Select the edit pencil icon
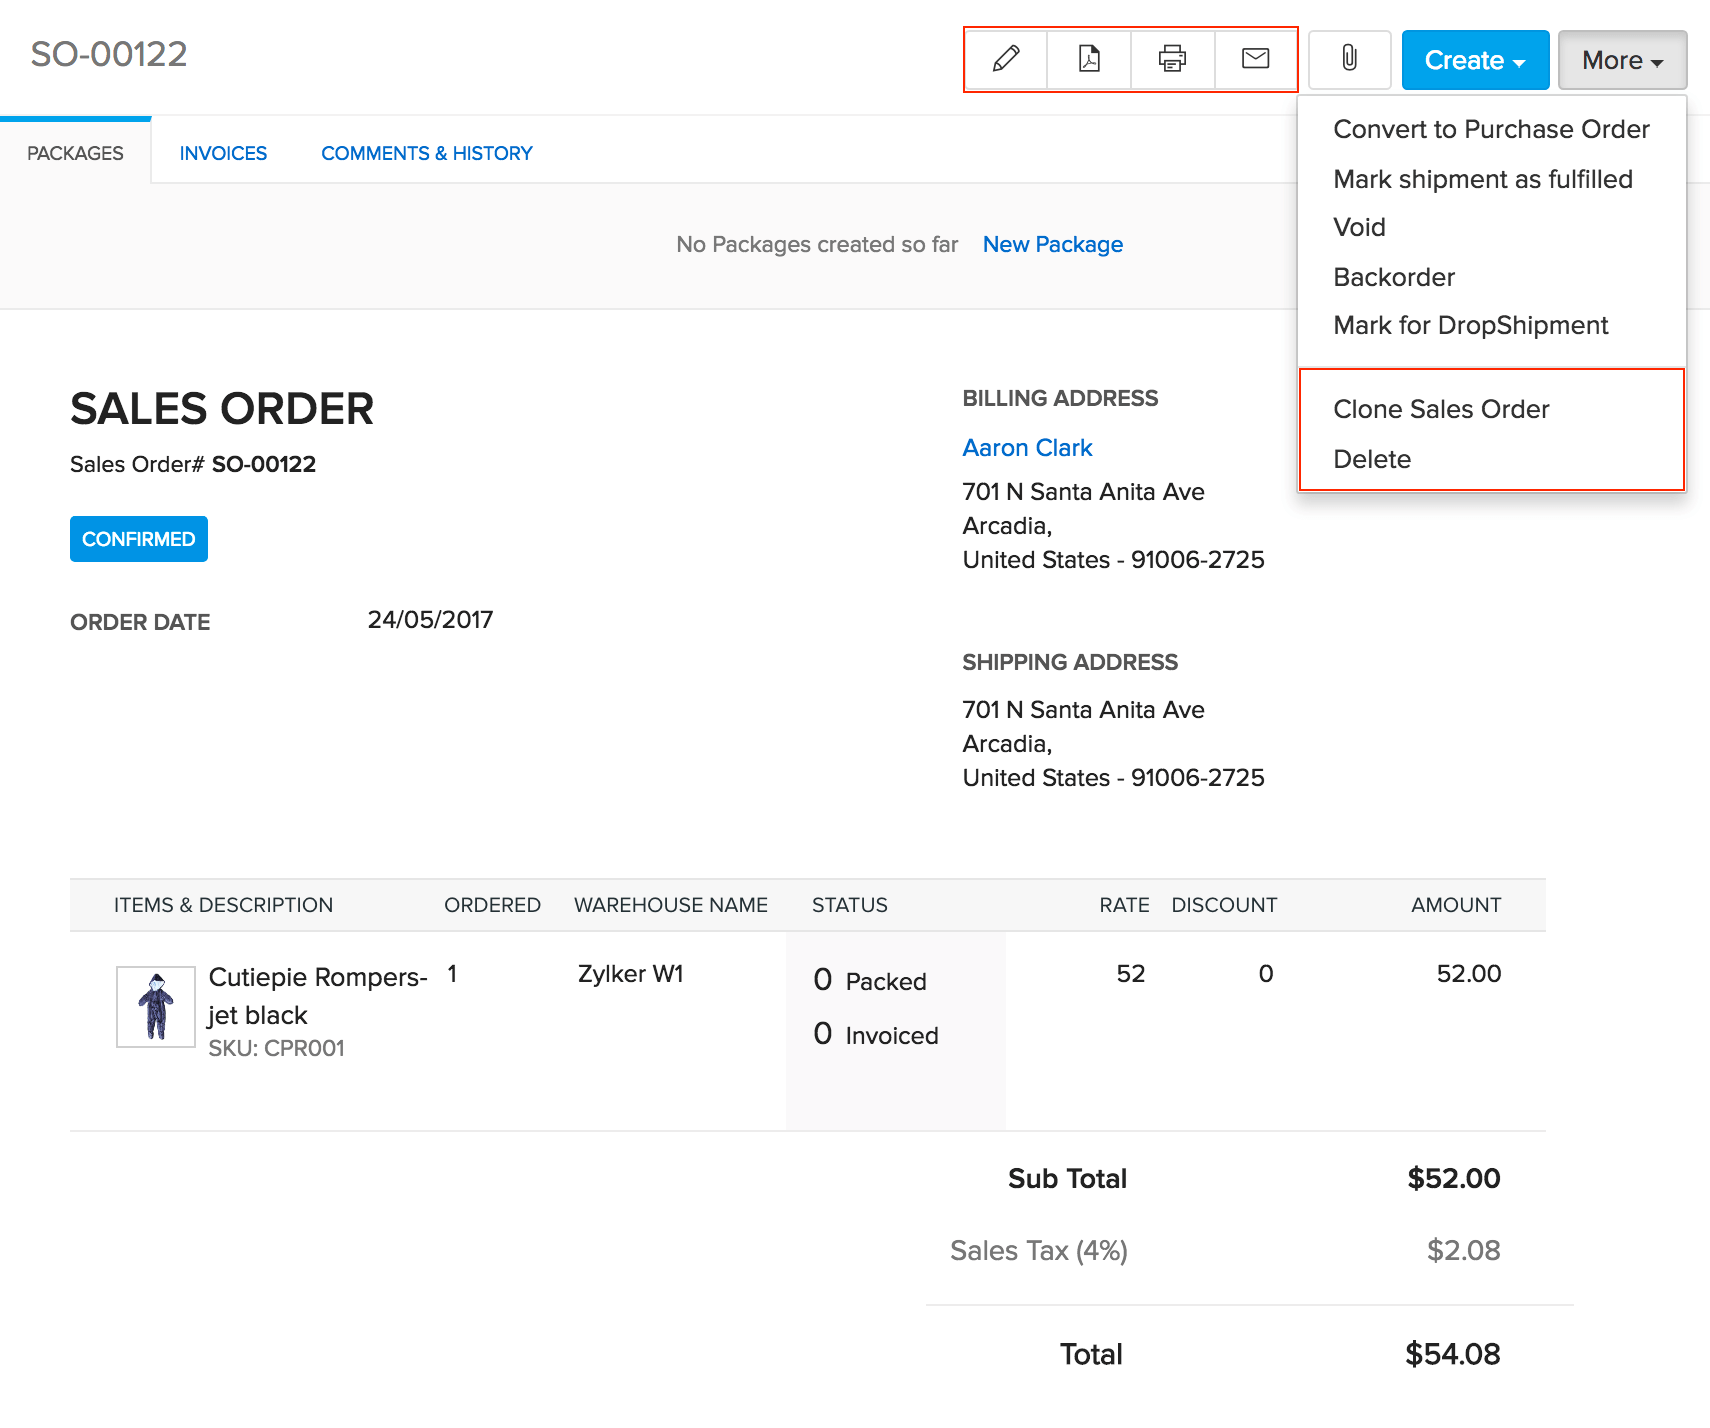 pos(1005,60)
